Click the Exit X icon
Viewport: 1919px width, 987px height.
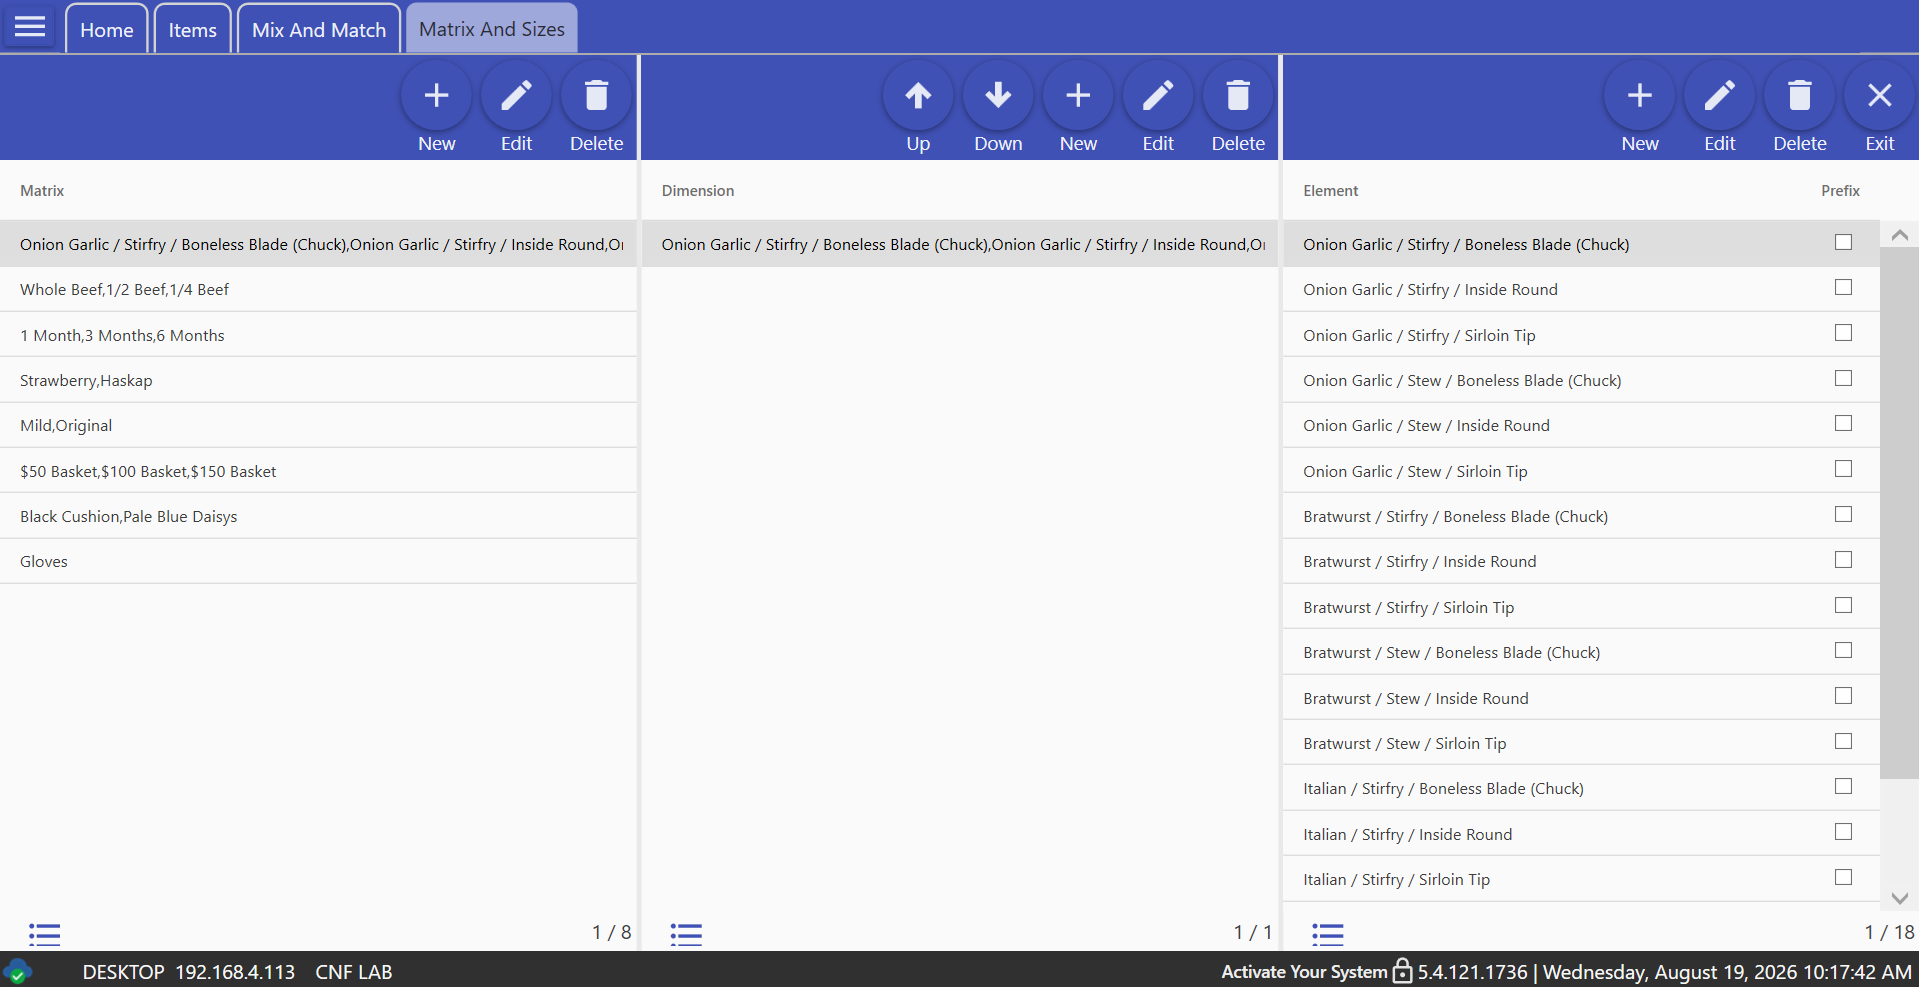coord(1880,96)
